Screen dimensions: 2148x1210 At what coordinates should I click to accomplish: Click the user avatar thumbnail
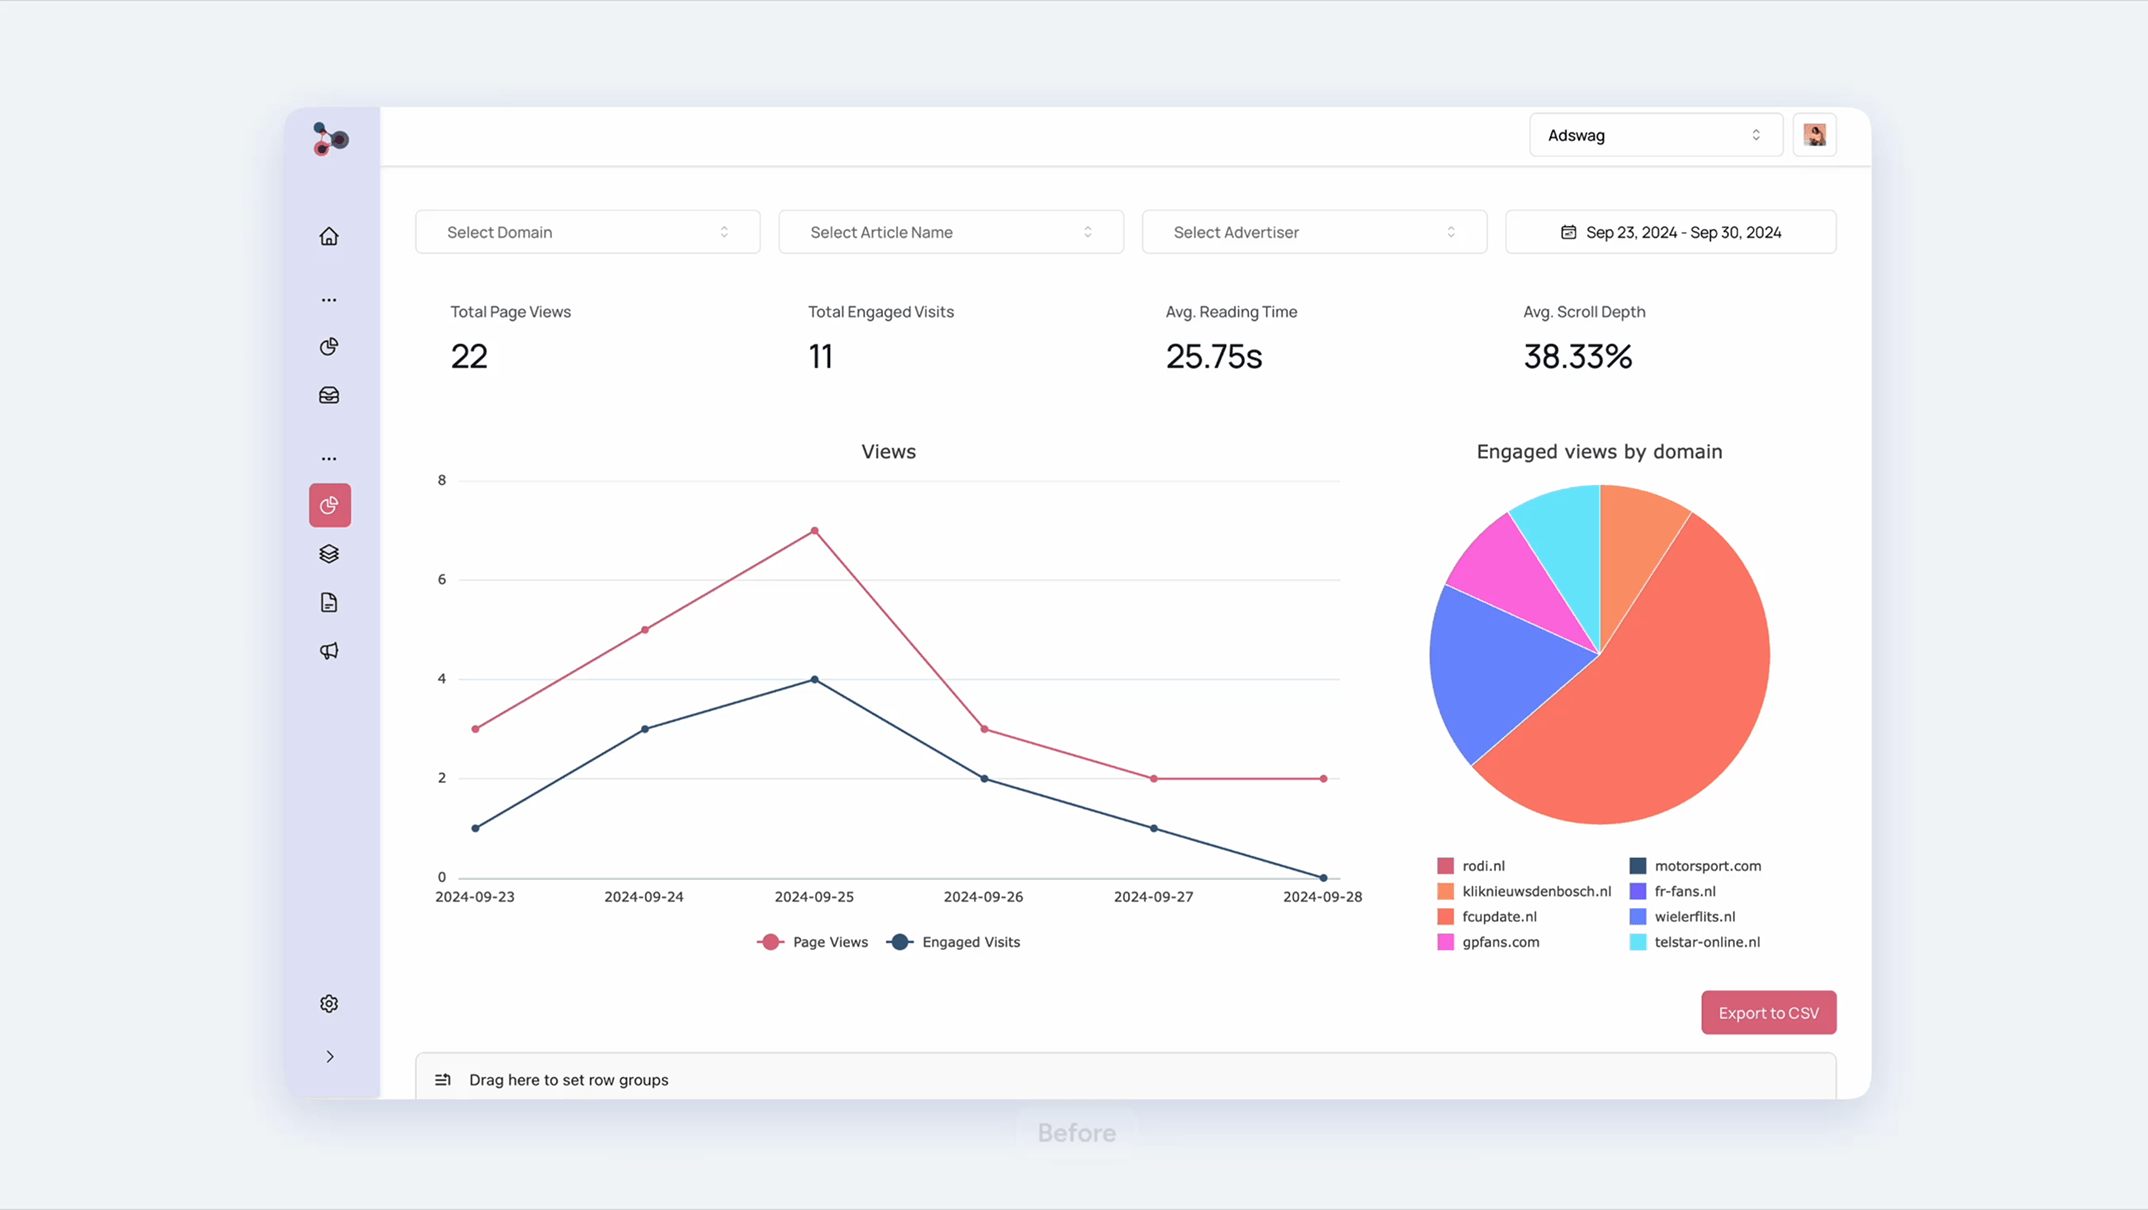[1814, 135]
